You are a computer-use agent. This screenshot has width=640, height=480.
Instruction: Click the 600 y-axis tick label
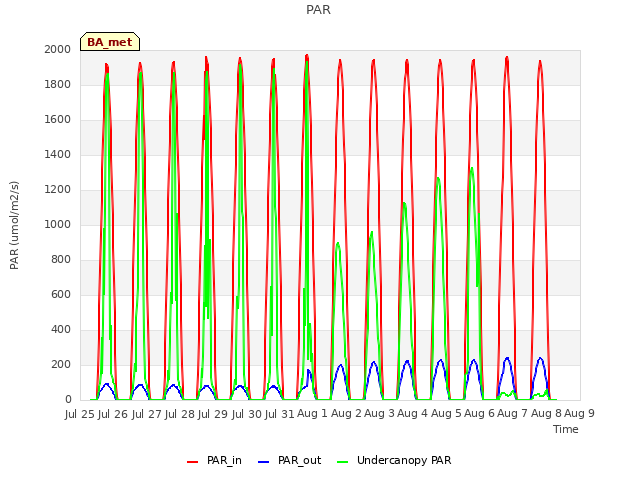tap(61, 295)
